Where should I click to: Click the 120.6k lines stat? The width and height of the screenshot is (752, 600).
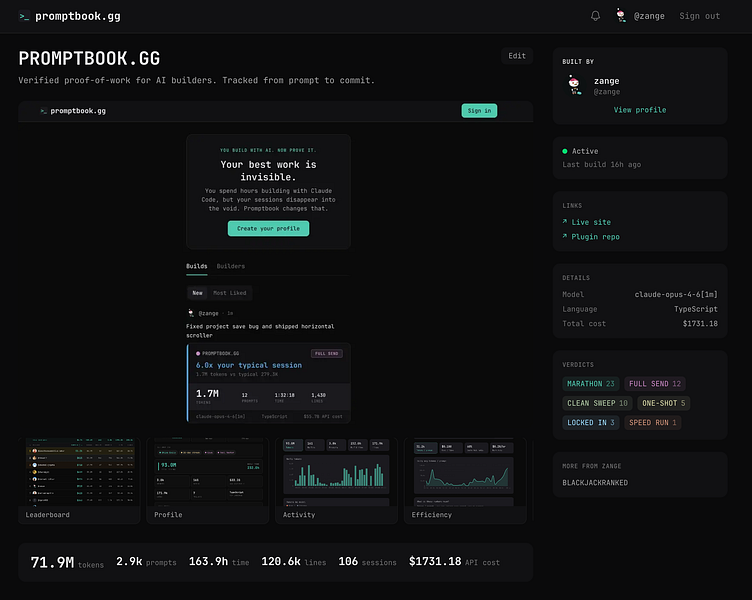[294, 562]
